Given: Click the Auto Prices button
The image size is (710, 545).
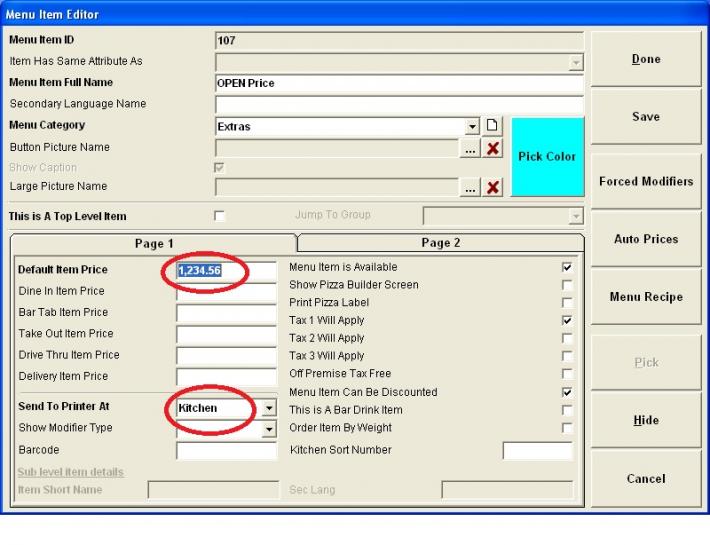Looking at the screenshot, I should click(645, 240).
